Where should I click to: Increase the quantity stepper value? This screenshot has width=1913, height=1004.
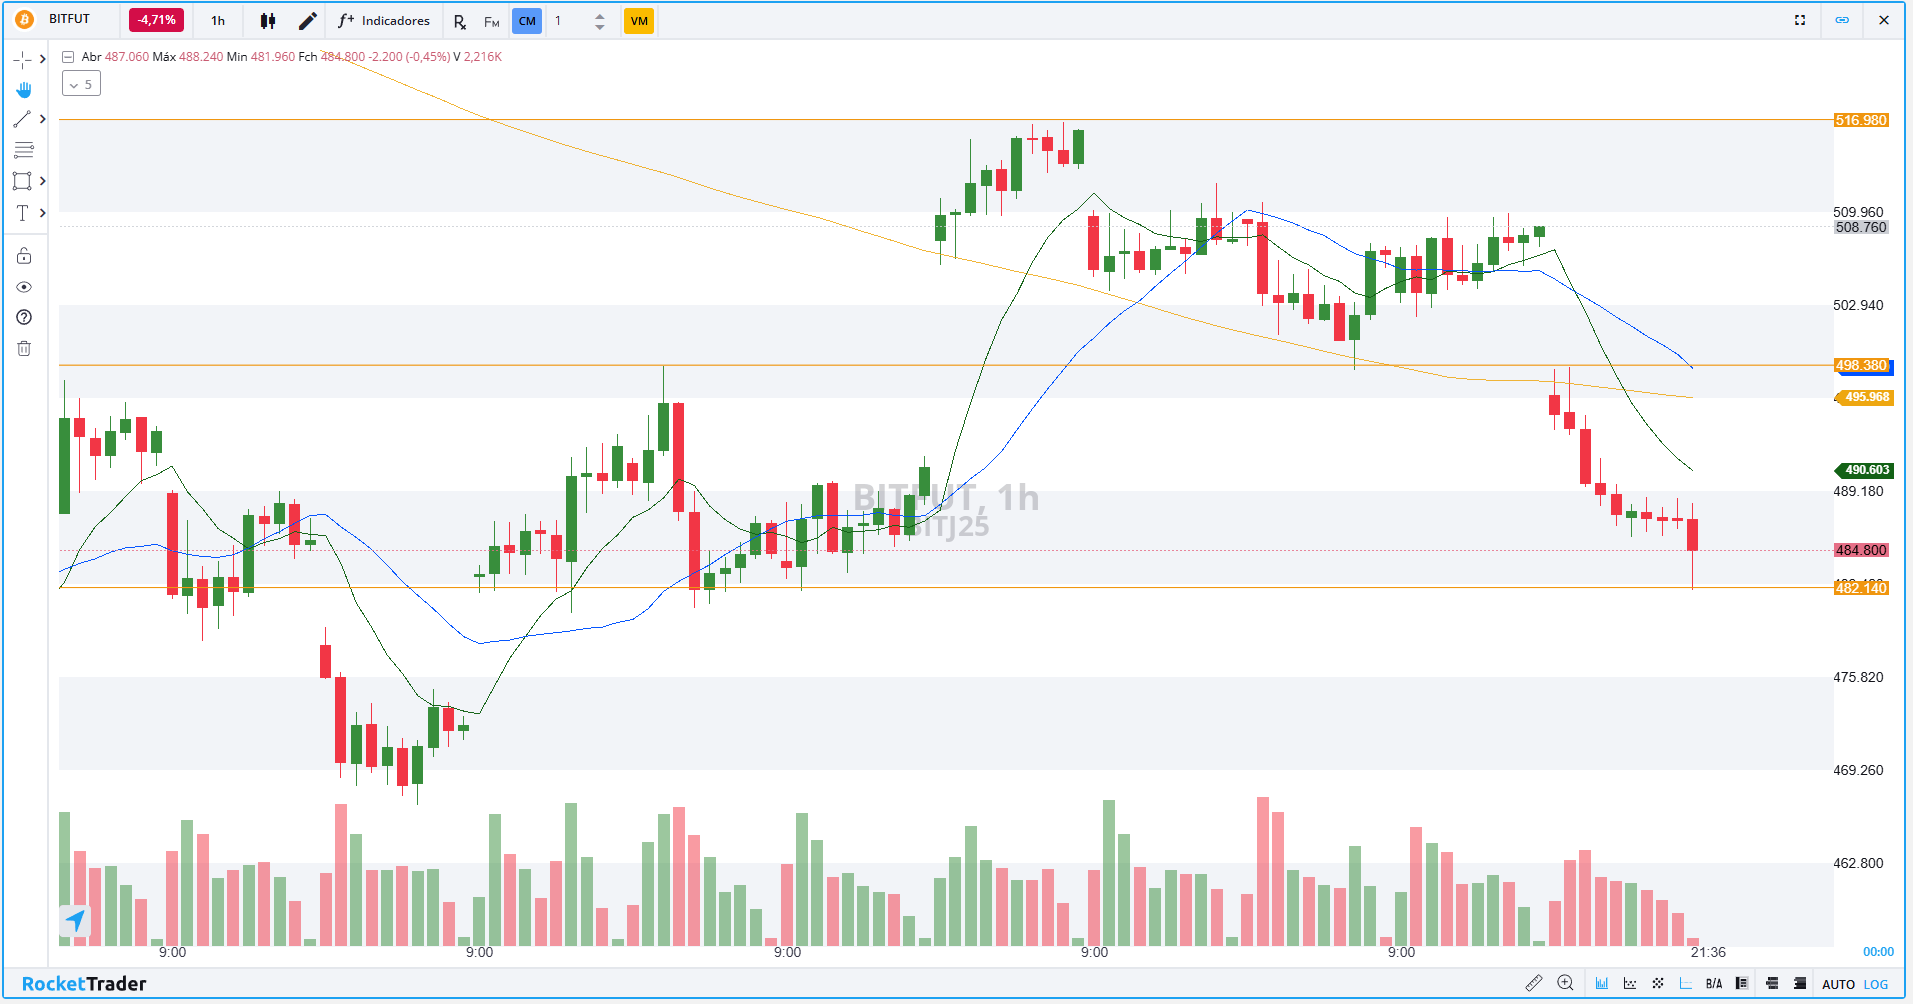[x=600, y=16]
